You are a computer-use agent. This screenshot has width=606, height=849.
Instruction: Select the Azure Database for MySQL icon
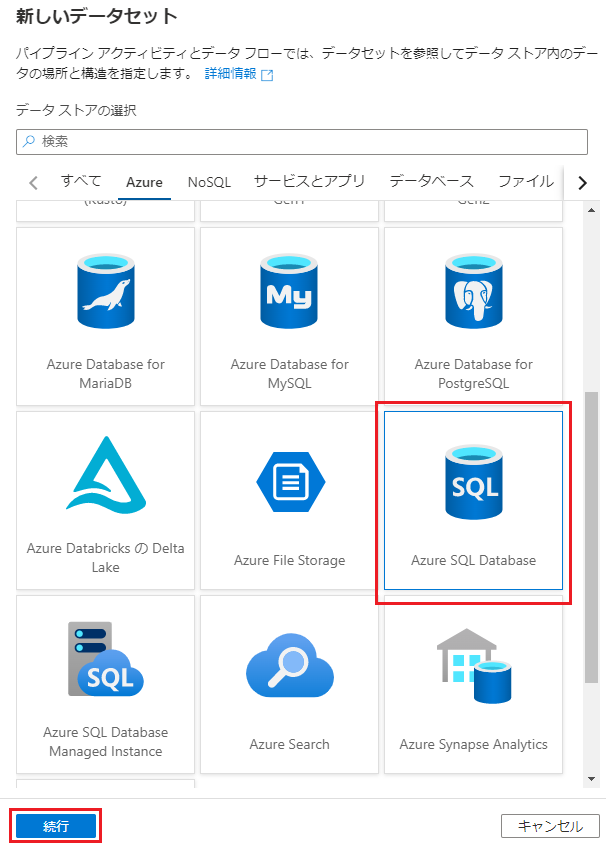[289, 291]
